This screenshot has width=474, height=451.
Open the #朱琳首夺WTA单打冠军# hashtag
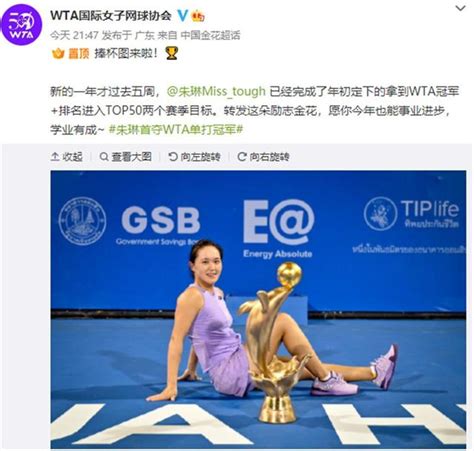pyautogui.click(x=176, y=129)
